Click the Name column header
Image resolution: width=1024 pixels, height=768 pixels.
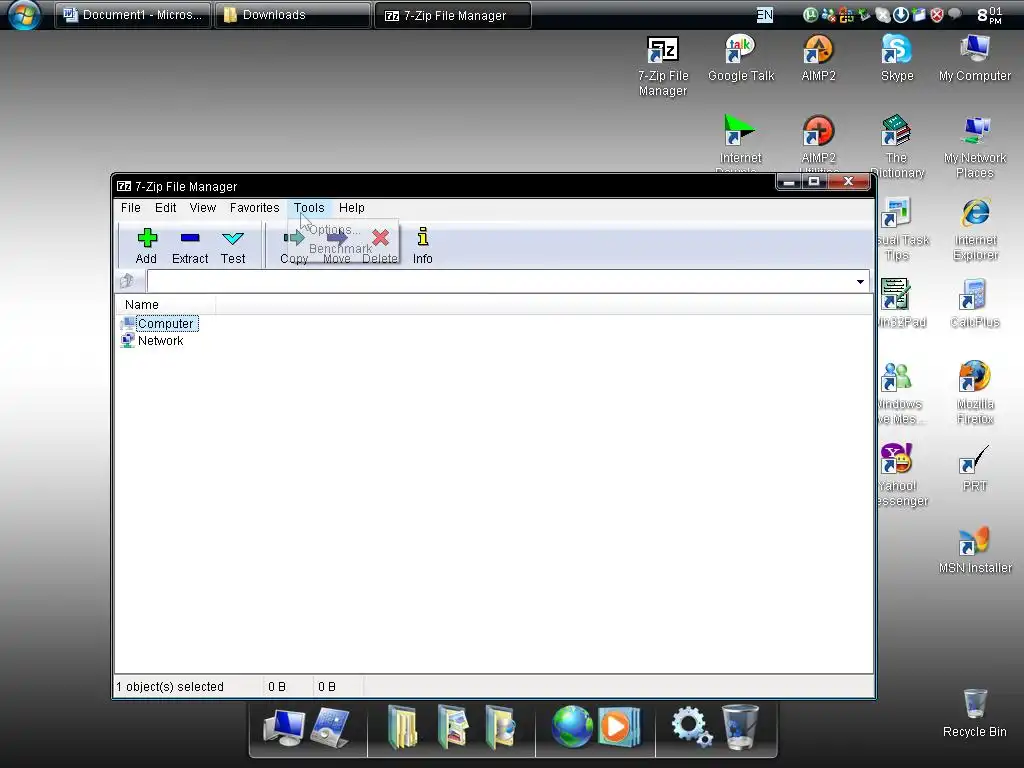point(166,304)
